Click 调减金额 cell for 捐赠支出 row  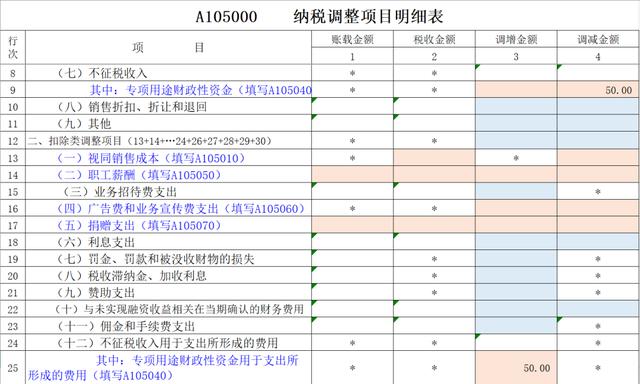pos(598,225)
